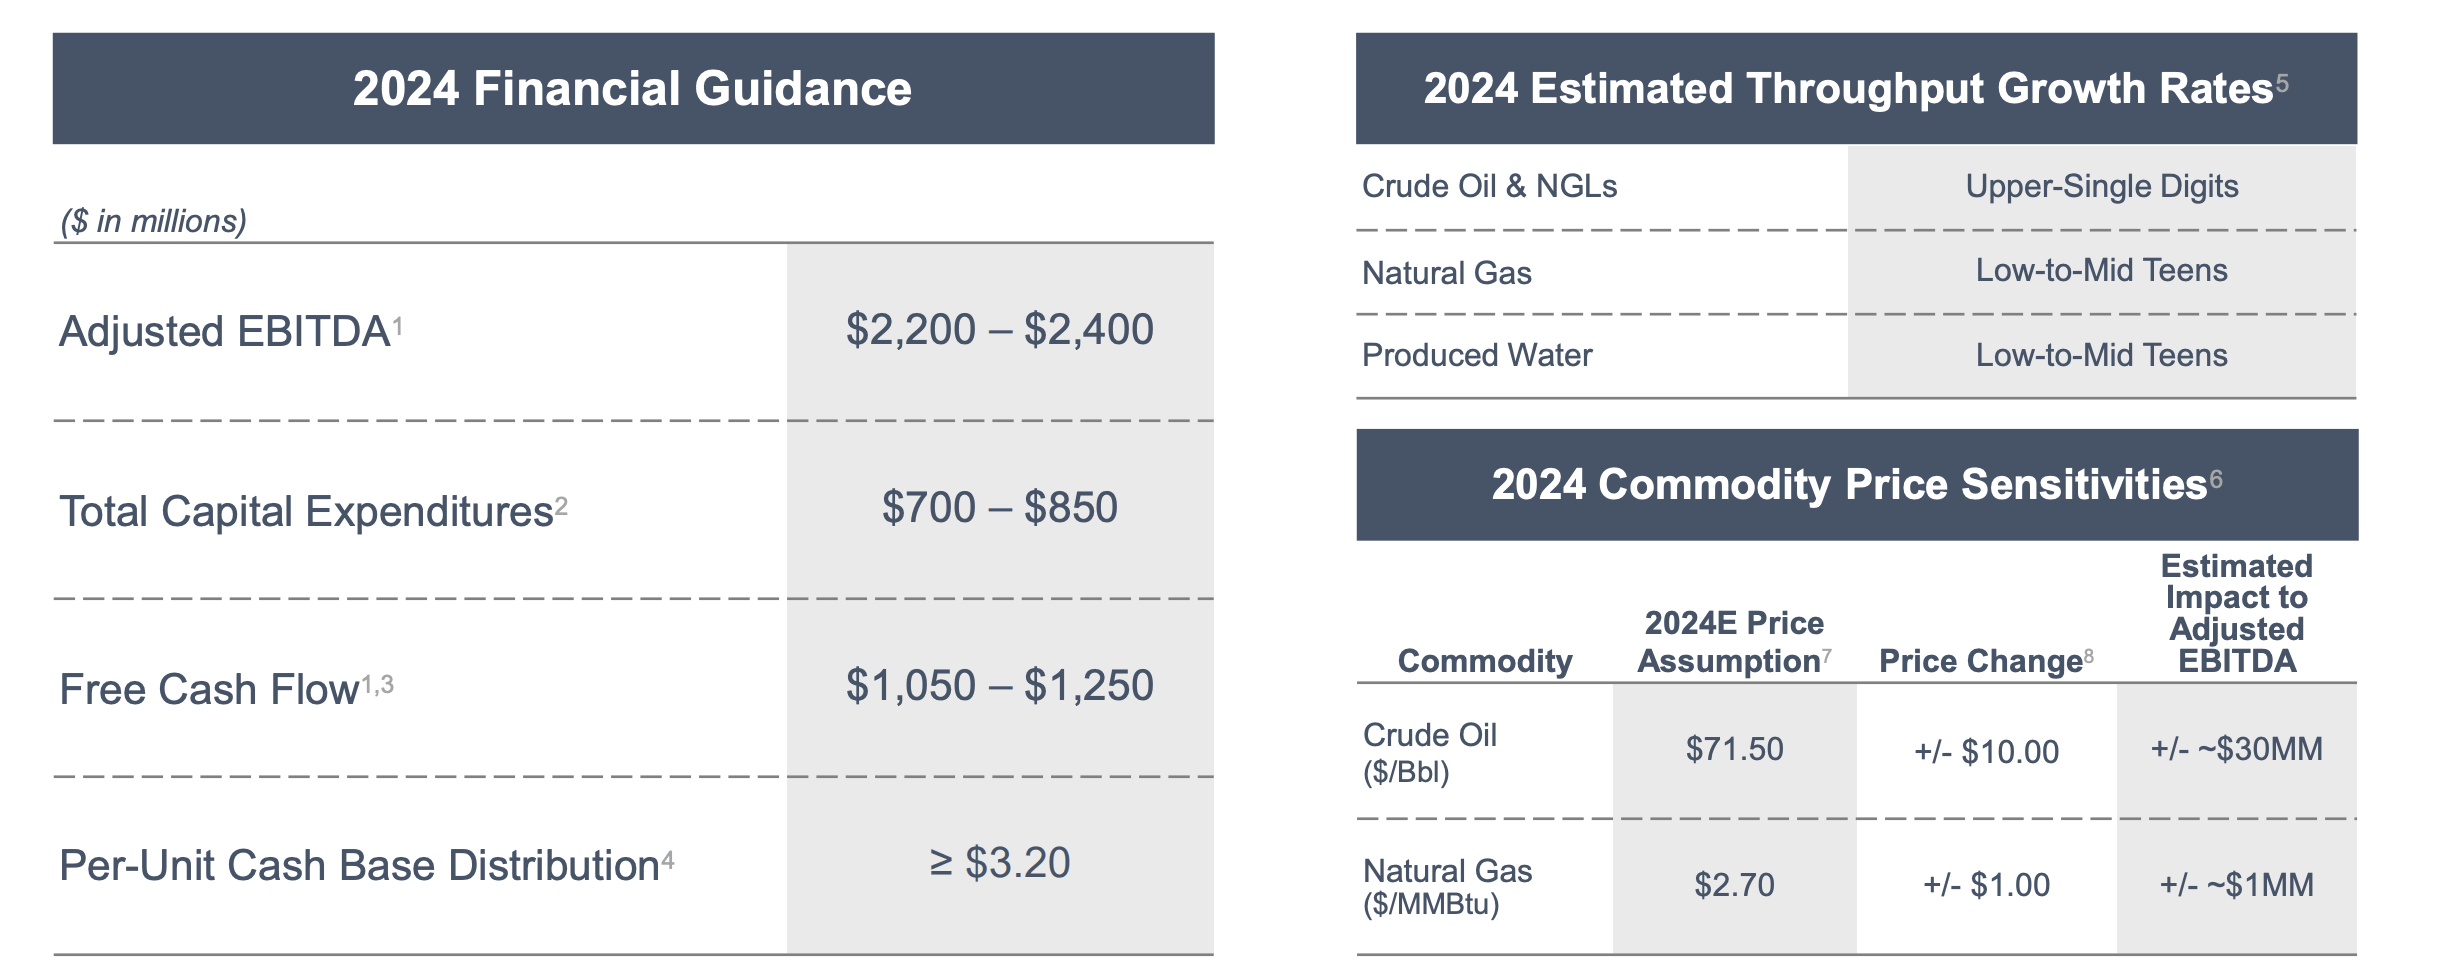This screenshot has width=2440, height=970.
Task: Select the Adjusted EBITDA row label
Action: (x=224, y=332)
